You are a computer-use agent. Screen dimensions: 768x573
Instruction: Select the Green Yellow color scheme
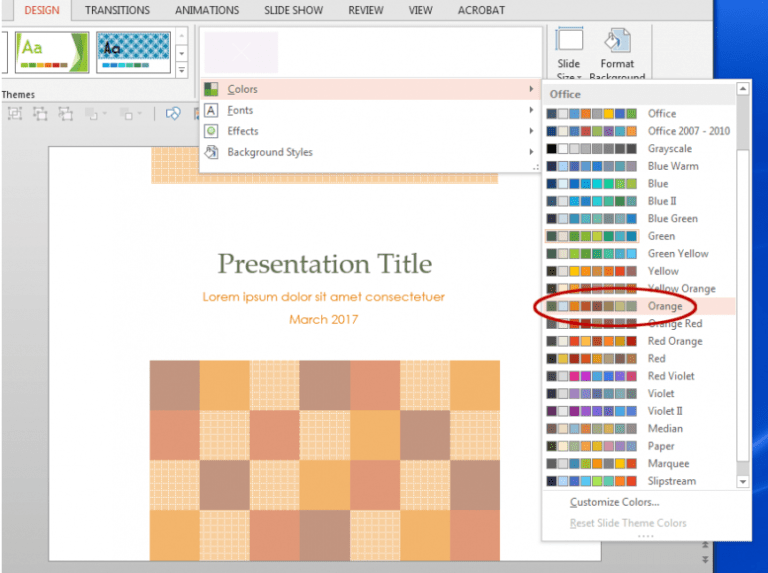pos(640,254)
